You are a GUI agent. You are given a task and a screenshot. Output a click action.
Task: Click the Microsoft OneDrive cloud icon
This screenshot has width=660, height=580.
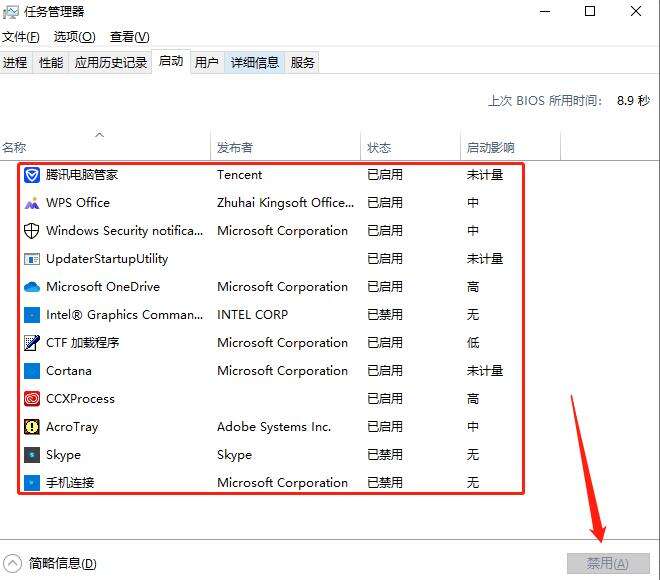point(32,287)
